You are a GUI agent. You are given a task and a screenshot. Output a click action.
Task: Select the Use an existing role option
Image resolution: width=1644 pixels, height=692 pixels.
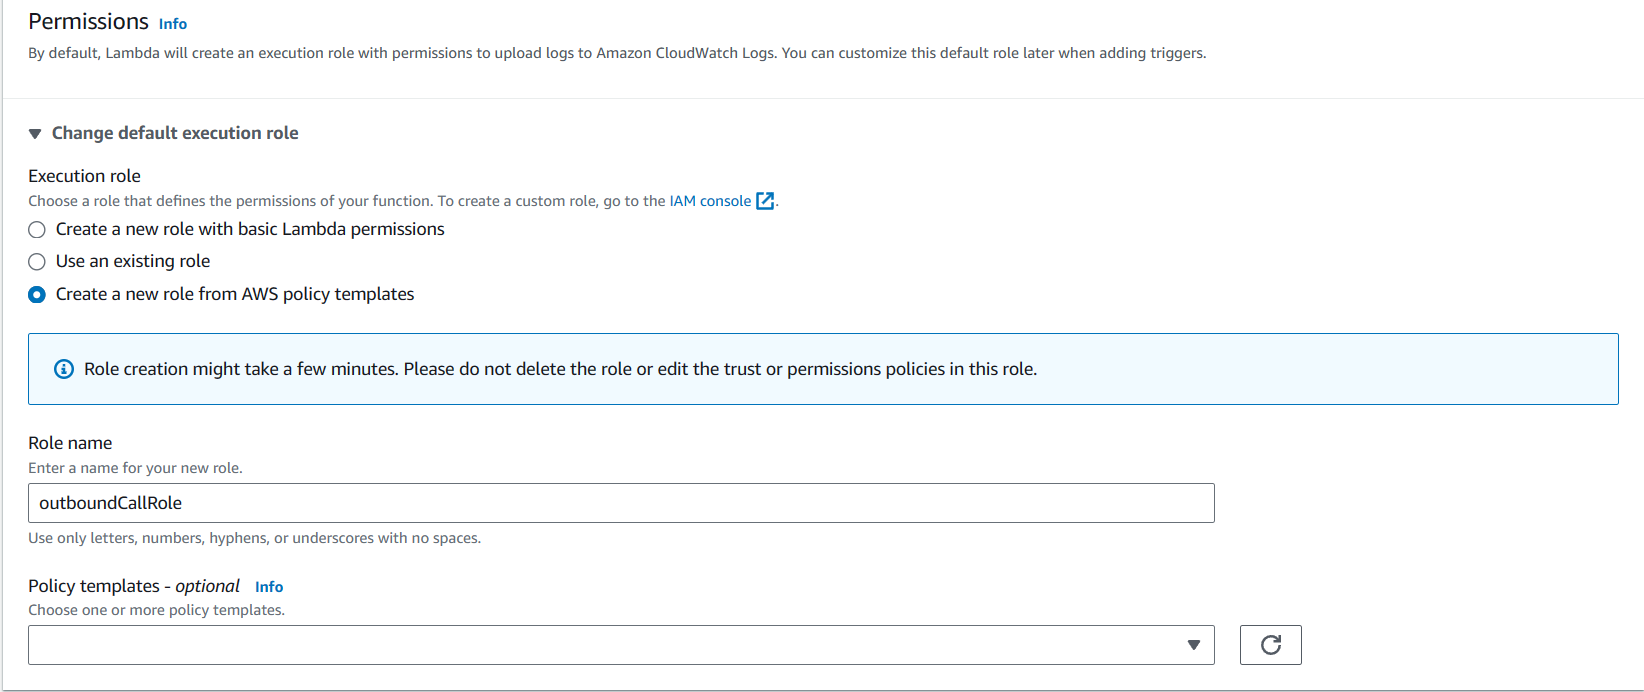37,262
